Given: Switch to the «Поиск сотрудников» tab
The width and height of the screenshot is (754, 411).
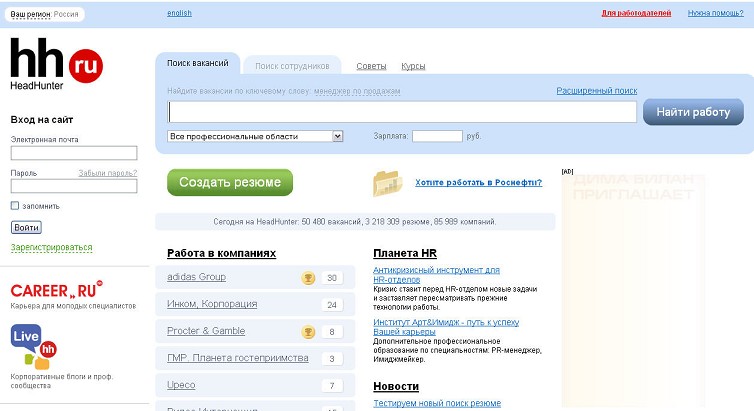Looking at the screenshot, I should [292, 66].
